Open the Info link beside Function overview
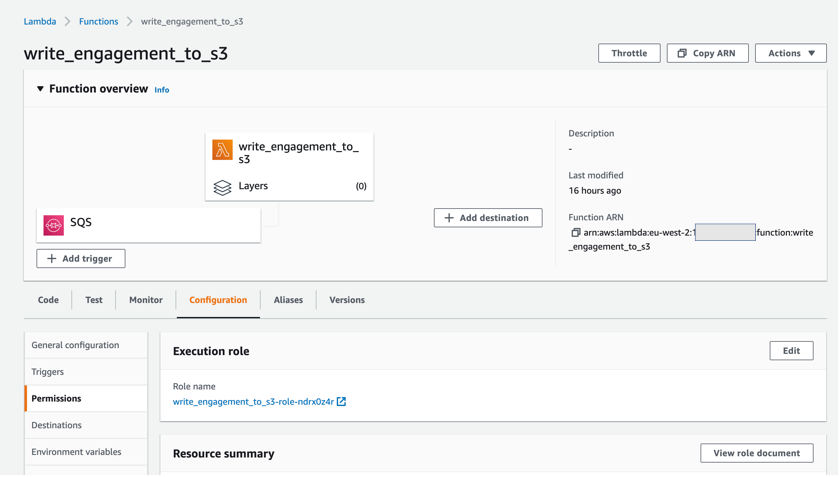Image resolution: width=839 pixels, height=477 pixels. 162,90
